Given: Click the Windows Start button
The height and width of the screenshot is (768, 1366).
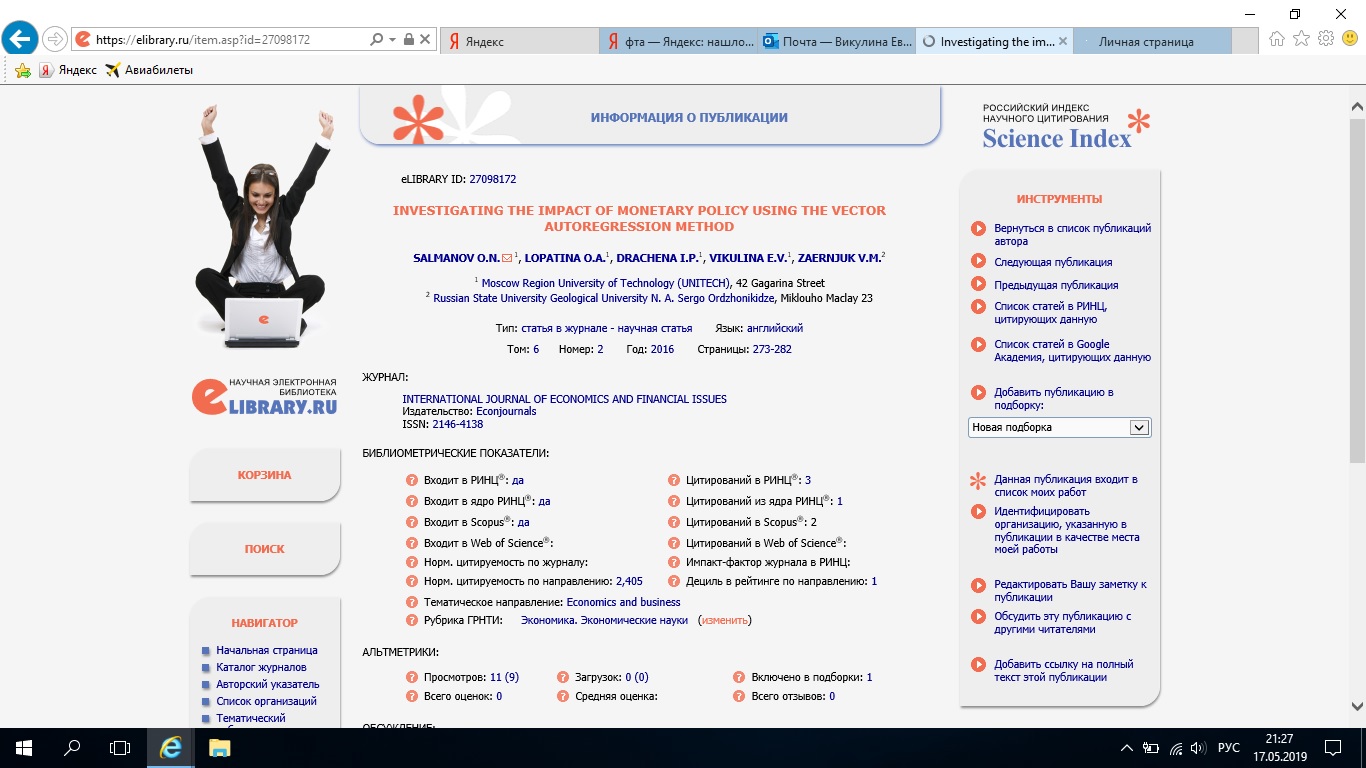Looking at the screenshot, I should (23, 747).
